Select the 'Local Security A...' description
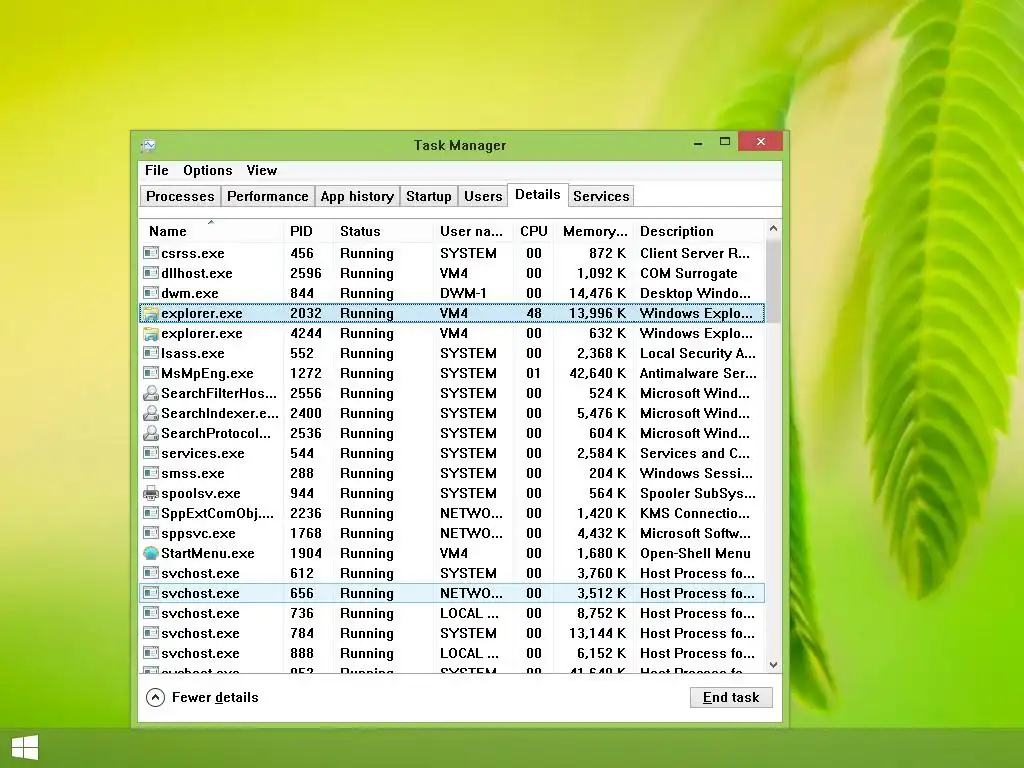 (697, 353)
